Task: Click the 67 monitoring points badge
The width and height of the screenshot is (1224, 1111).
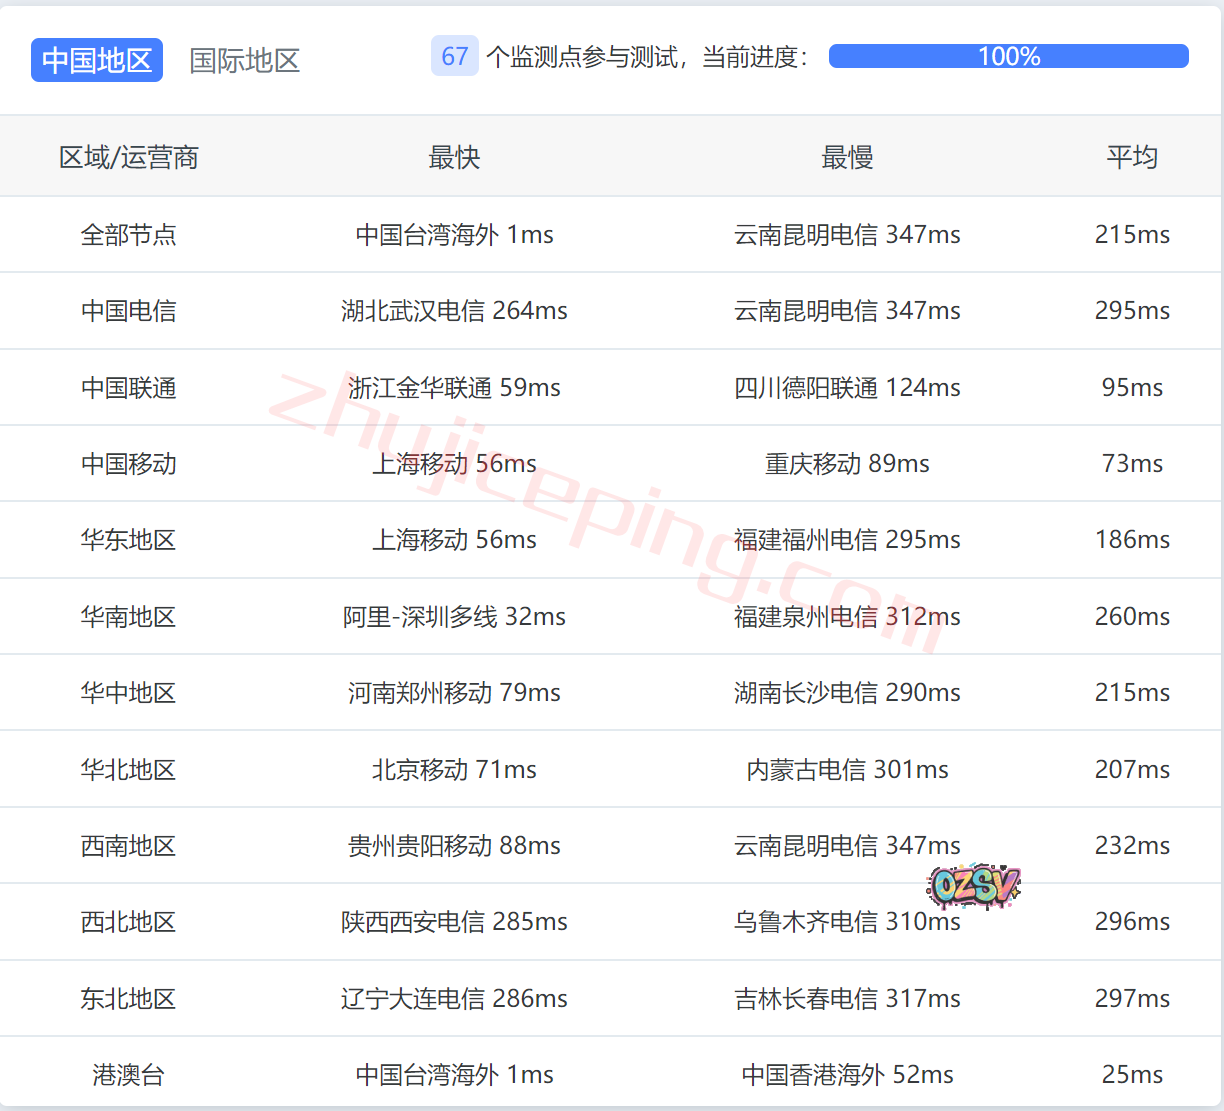Action: [x=454, y=57]
